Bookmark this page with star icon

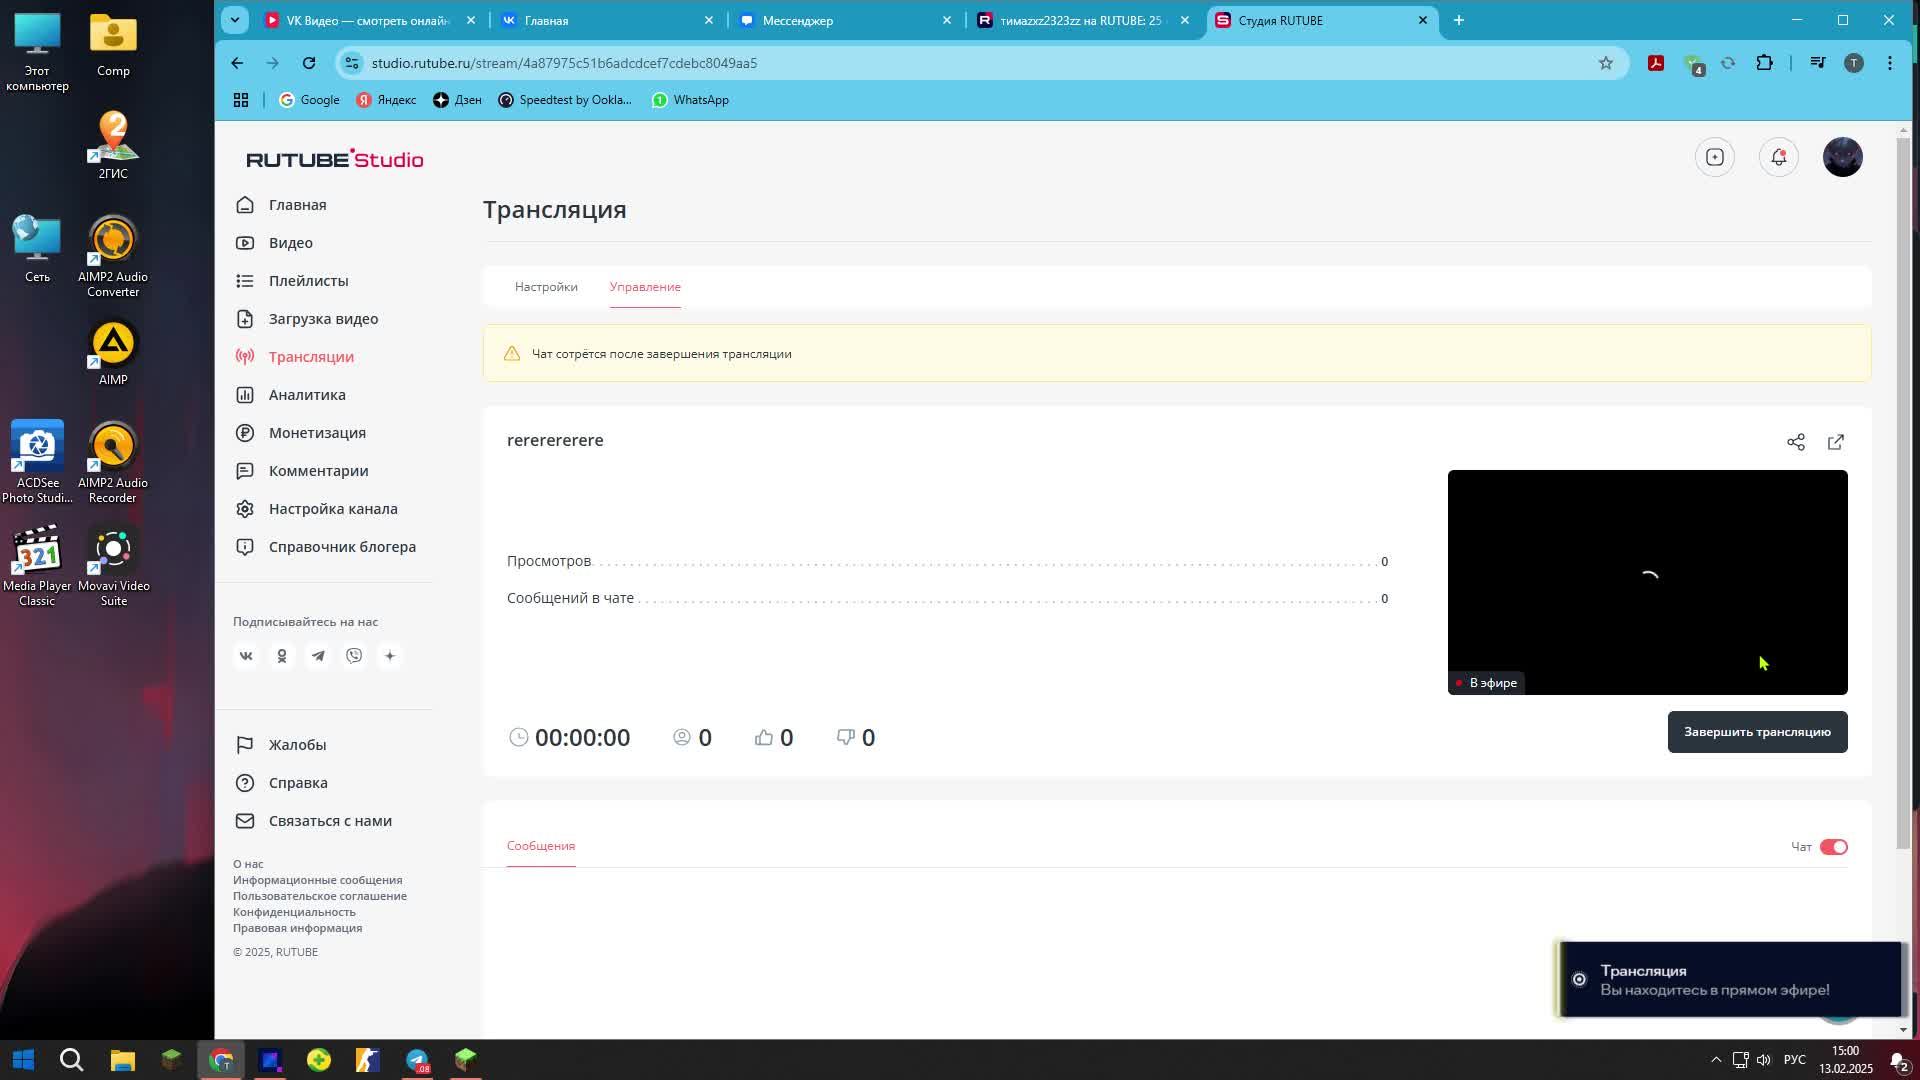pos(1606,63)
